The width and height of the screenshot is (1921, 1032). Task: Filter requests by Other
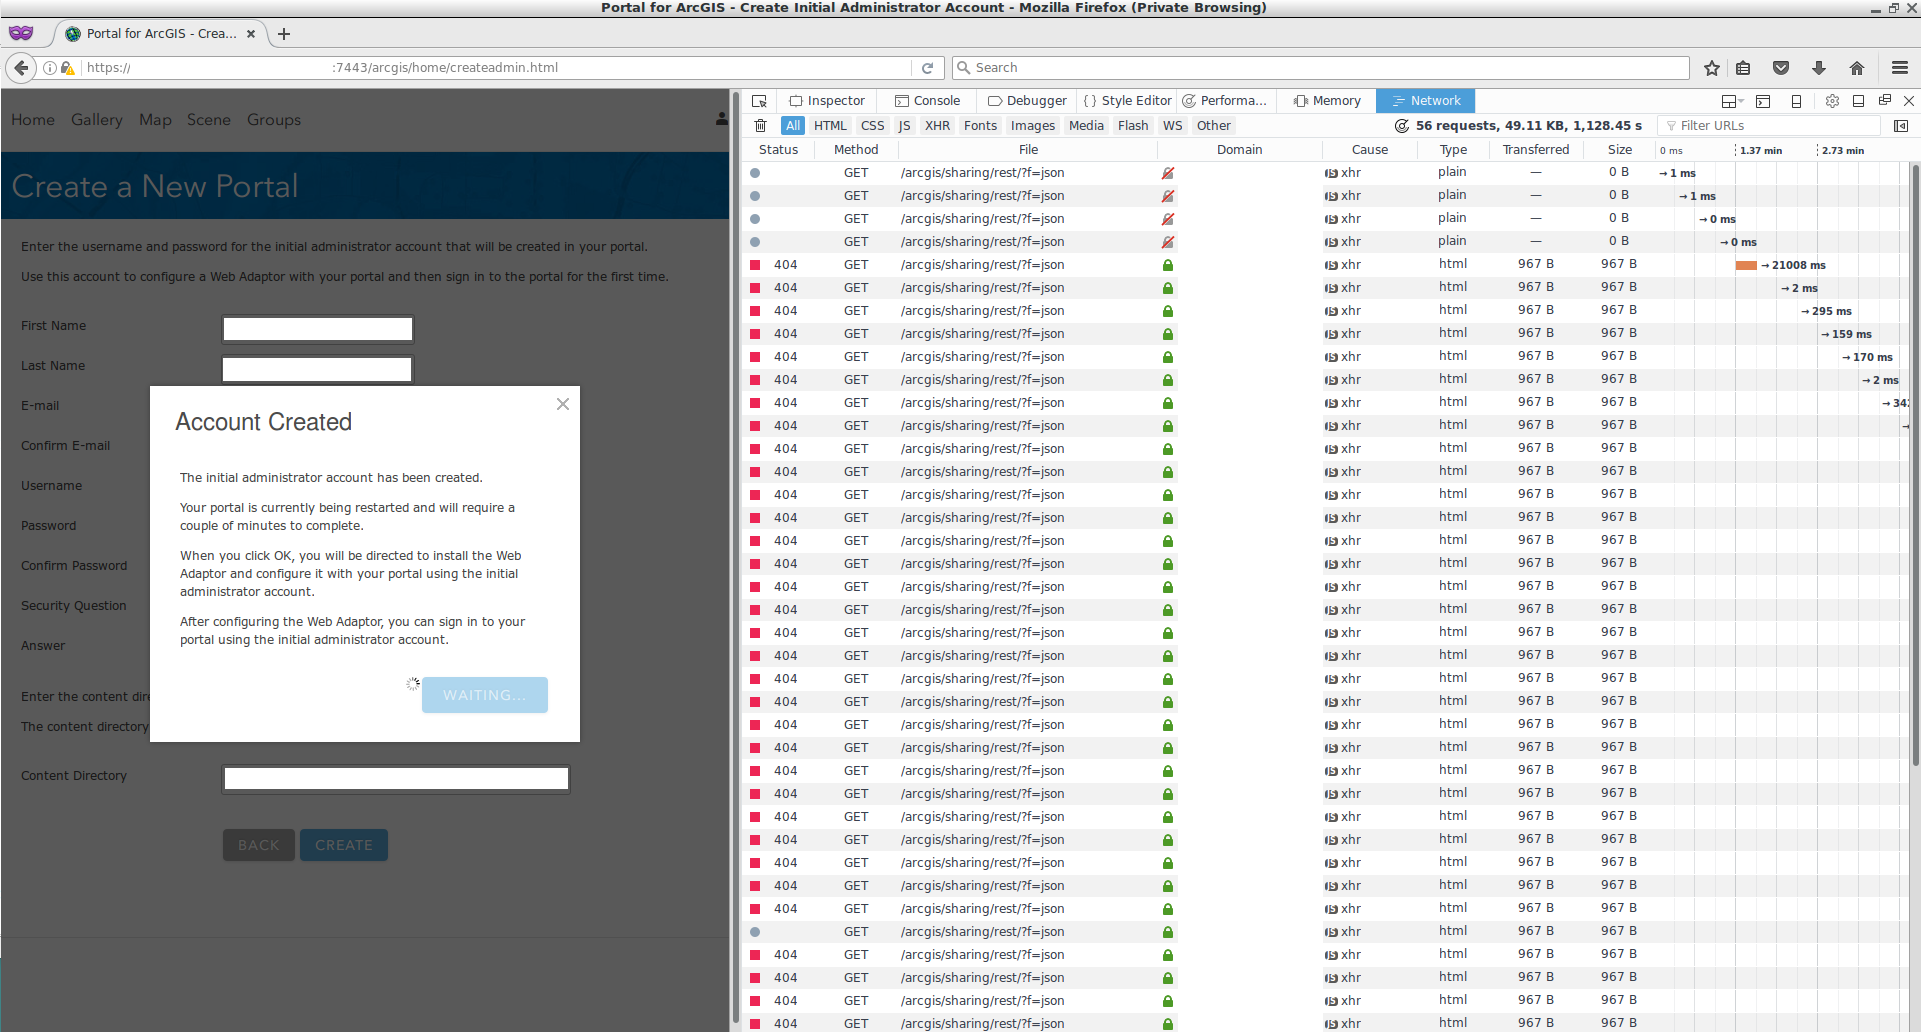click(x=1214, y=126)
